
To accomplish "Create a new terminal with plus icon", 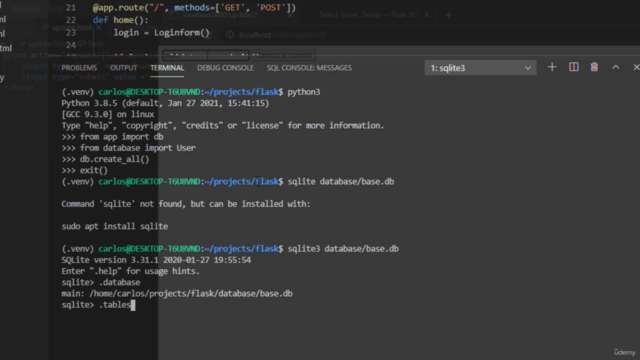I will [x=552, y=67].
